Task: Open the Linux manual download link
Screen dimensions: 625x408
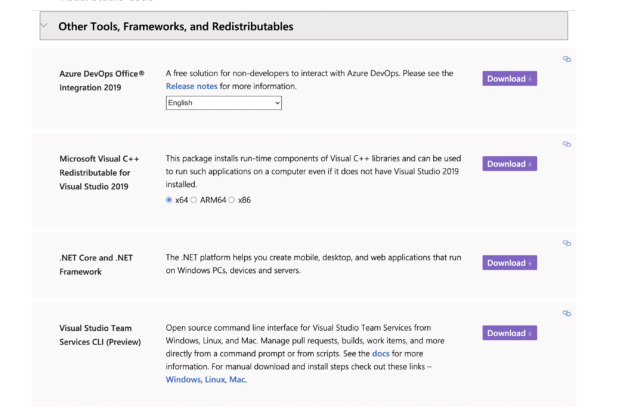Action: tap(215, 379)
